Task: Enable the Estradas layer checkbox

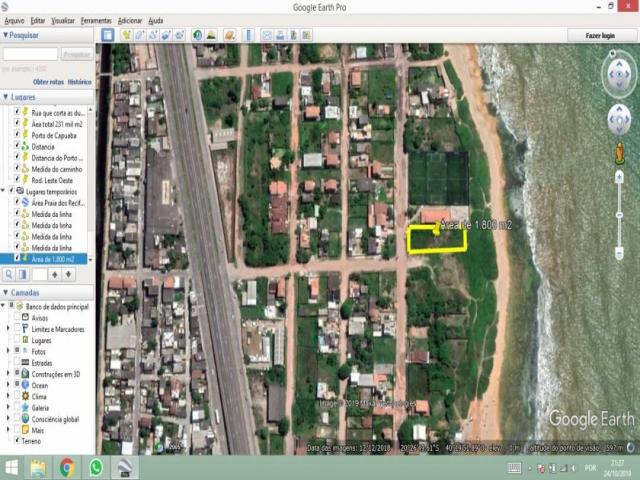Action: tap(17, 362)
